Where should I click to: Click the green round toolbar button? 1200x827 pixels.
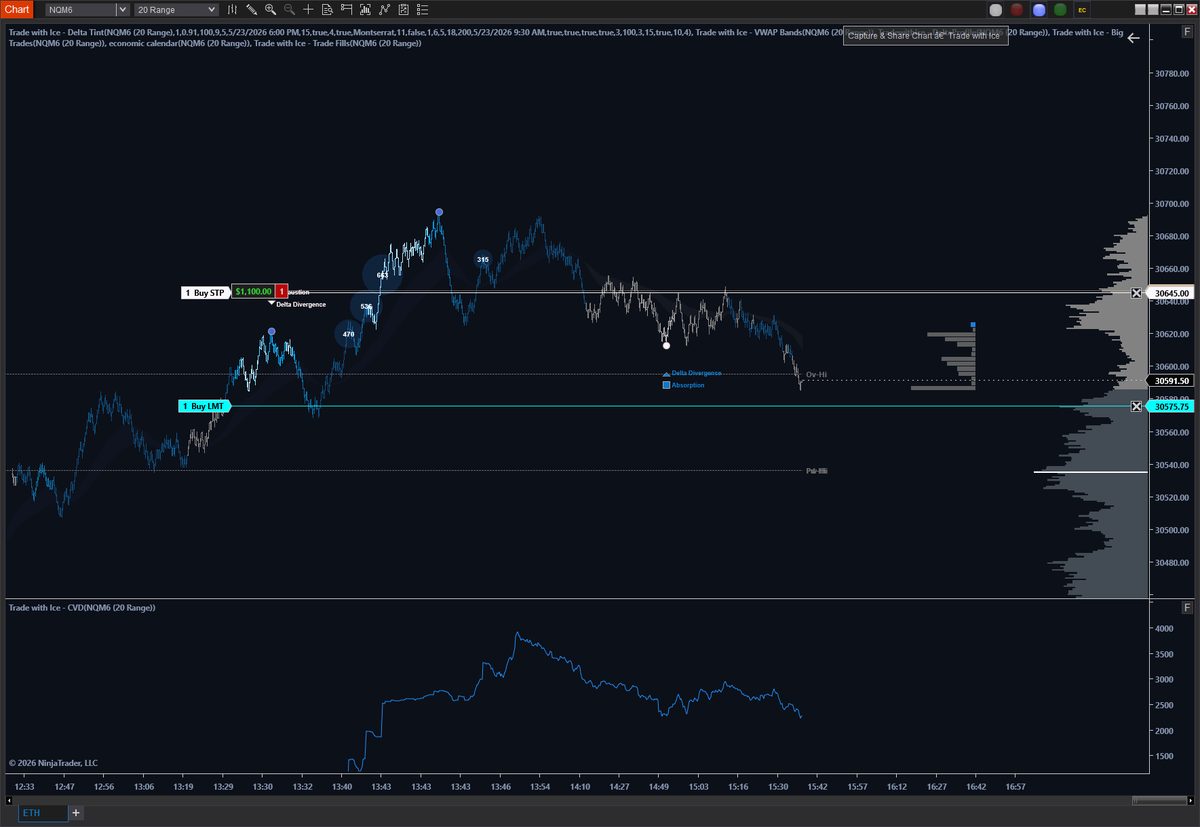coord(1060,10)
